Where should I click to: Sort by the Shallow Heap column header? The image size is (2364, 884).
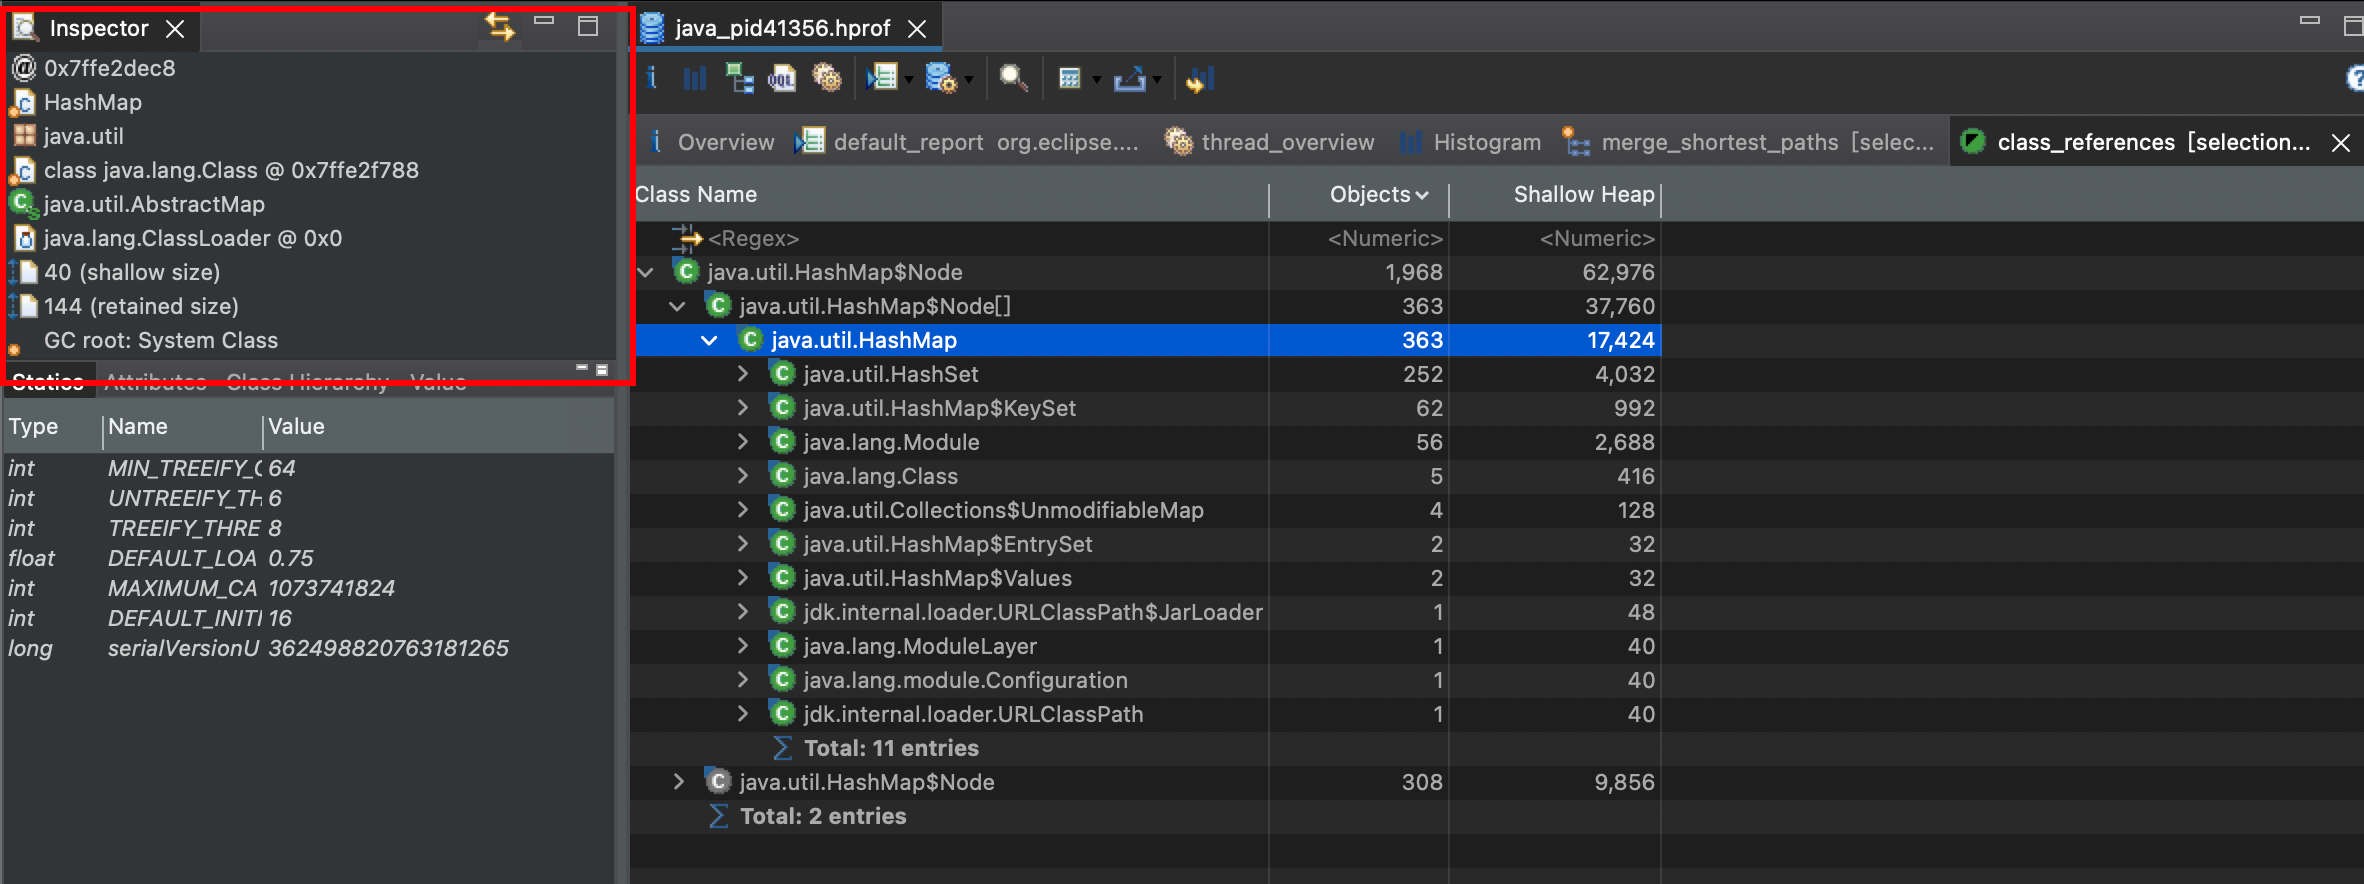(1555, 195)
